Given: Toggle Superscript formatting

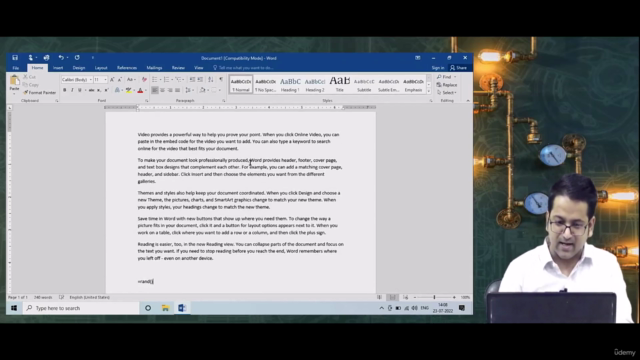Looking at the screenshot, I should pyautogui.click(x=106, y=90).
